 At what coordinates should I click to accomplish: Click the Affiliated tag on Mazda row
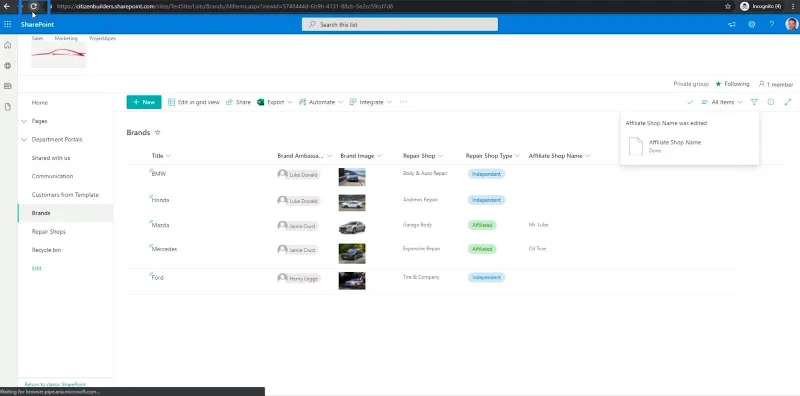click(482, 225)
